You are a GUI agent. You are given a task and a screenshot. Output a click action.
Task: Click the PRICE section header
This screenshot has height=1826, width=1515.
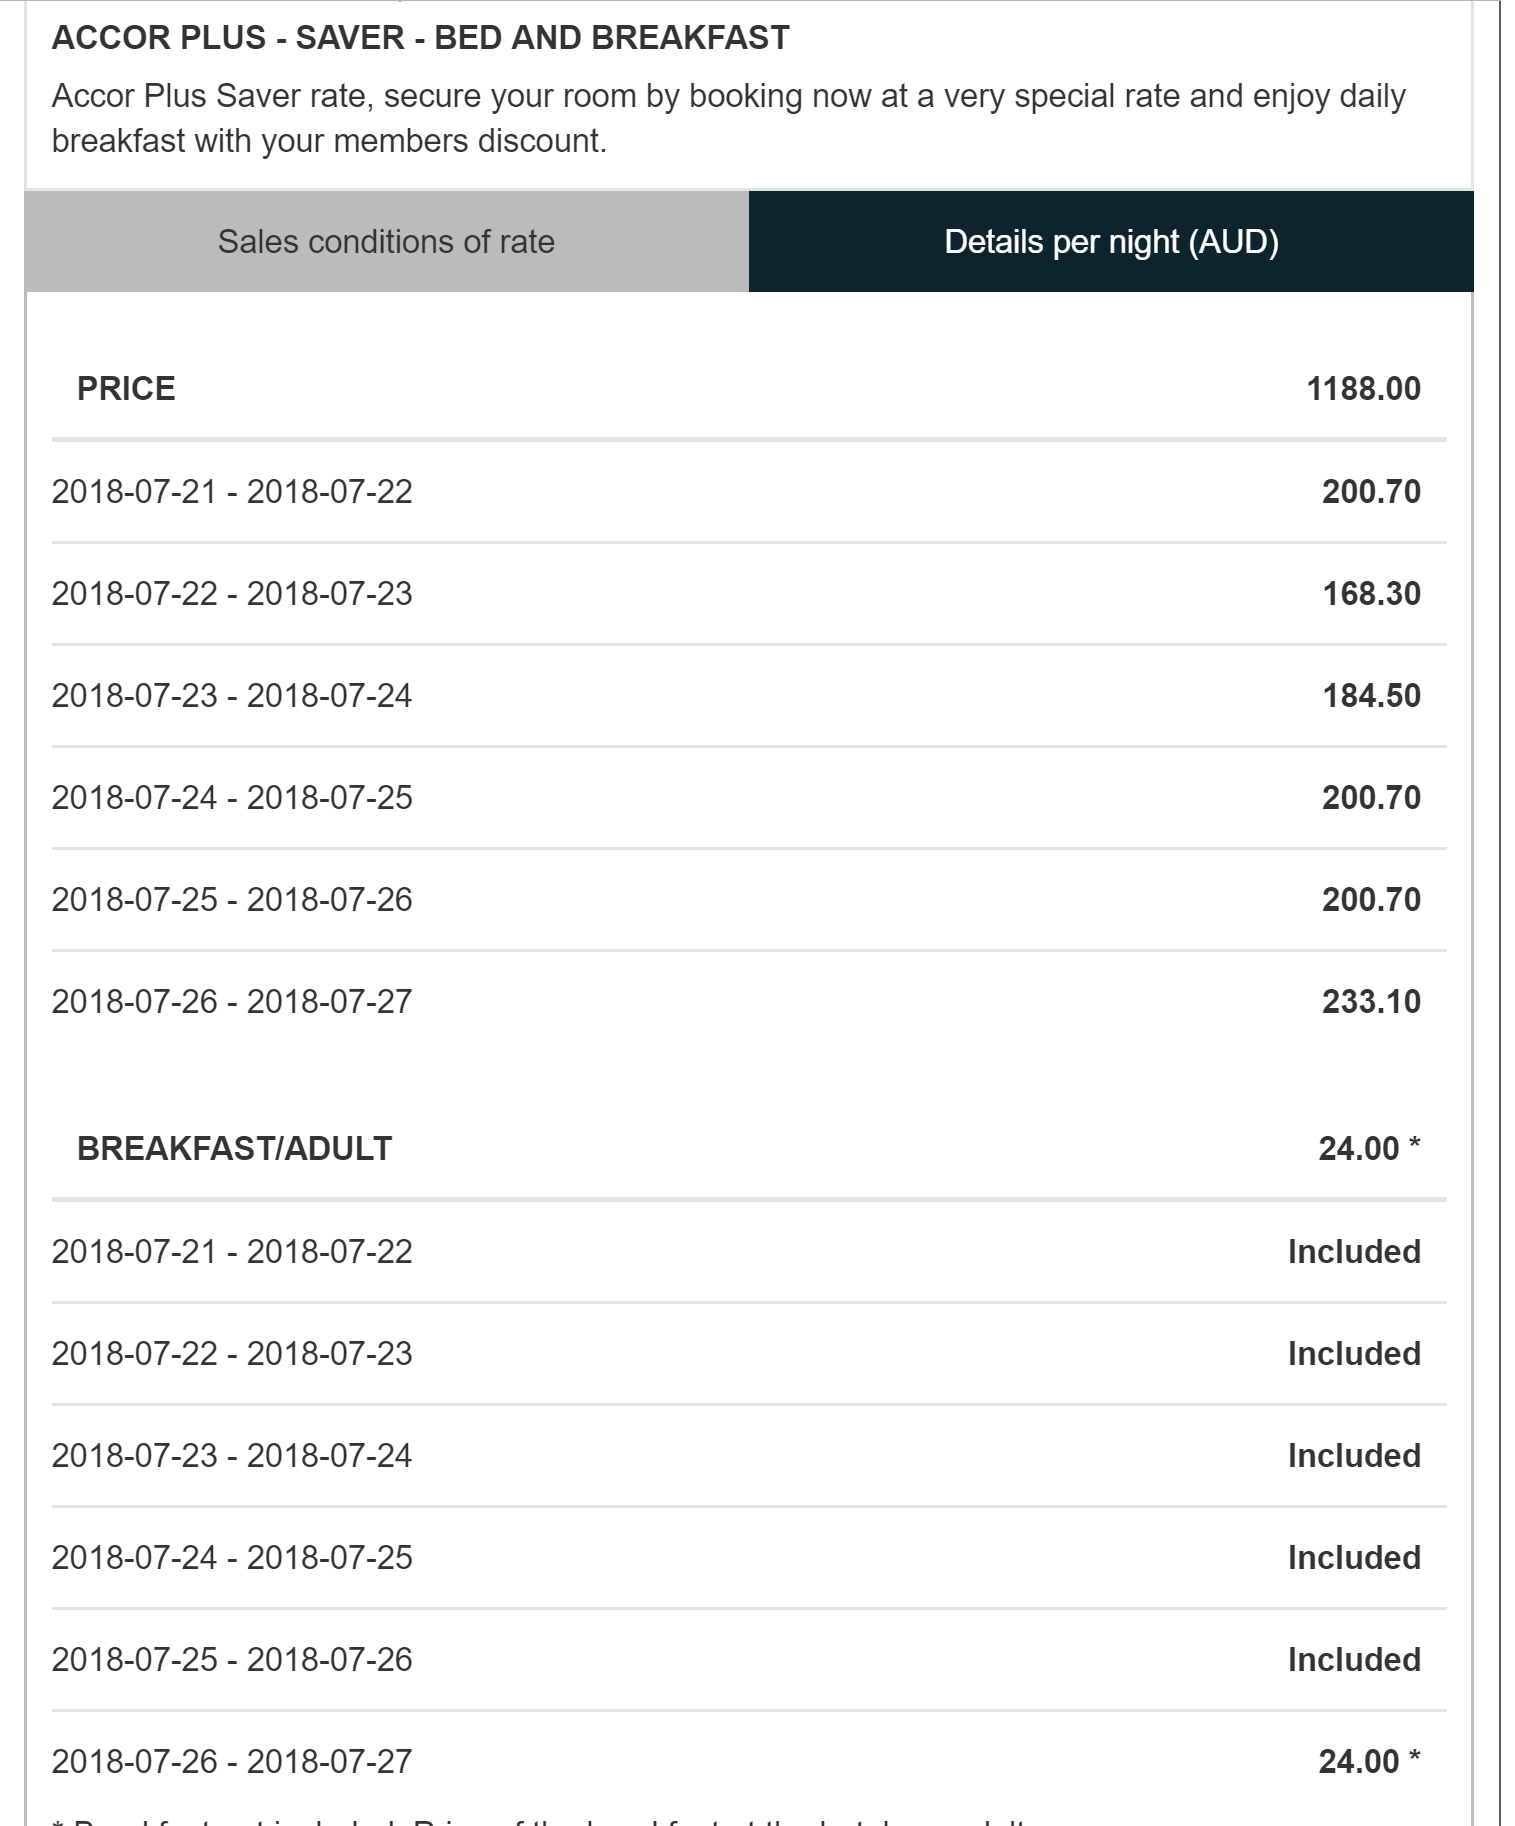[x=126, y=388]
